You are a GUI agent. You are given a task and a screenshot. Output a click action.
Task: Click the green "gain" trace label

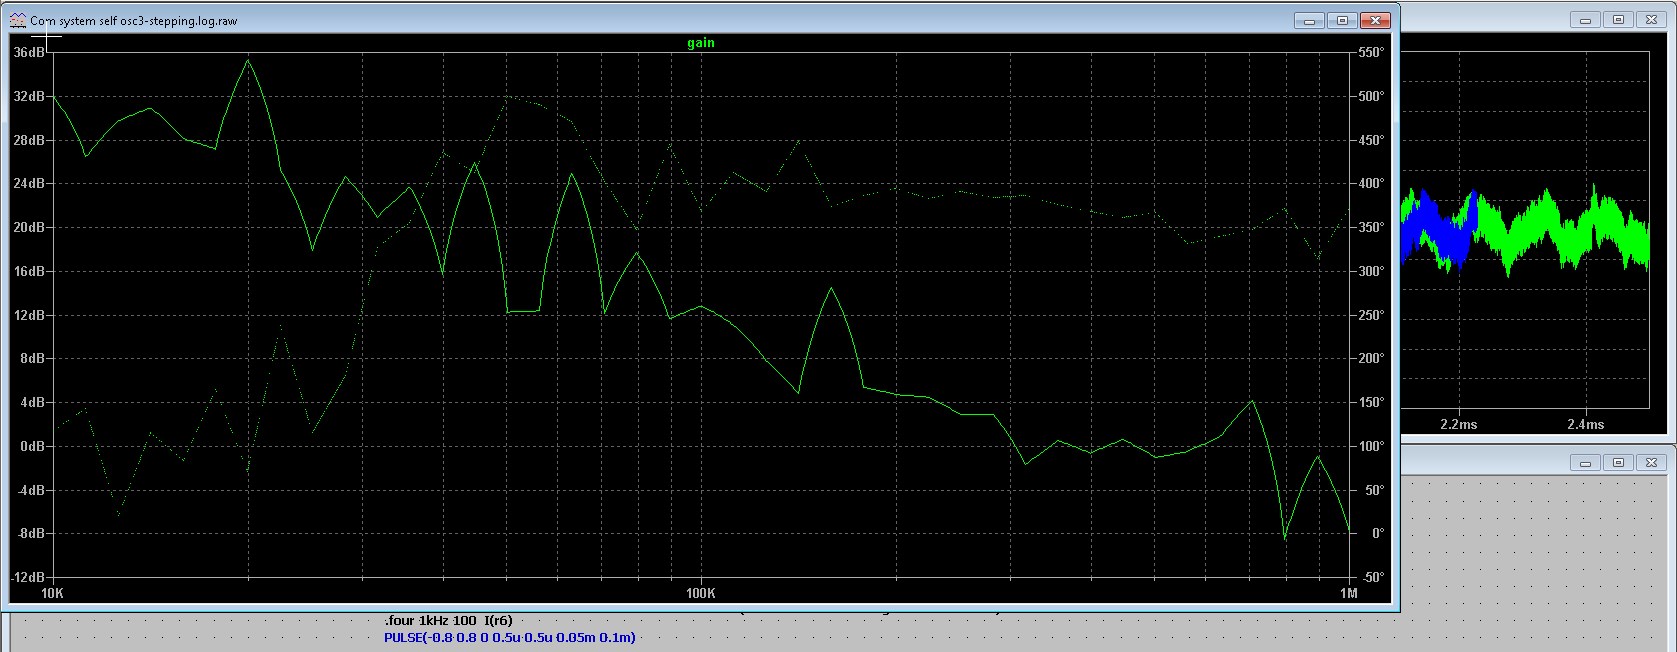(701, 43)
